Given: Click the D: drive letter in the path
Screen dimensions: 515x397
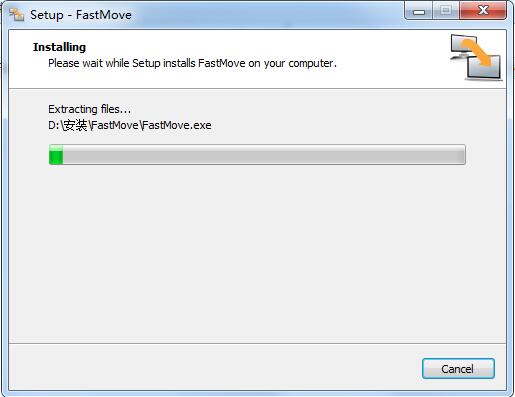Looking at the screenshot, I should tap(54, 125).
